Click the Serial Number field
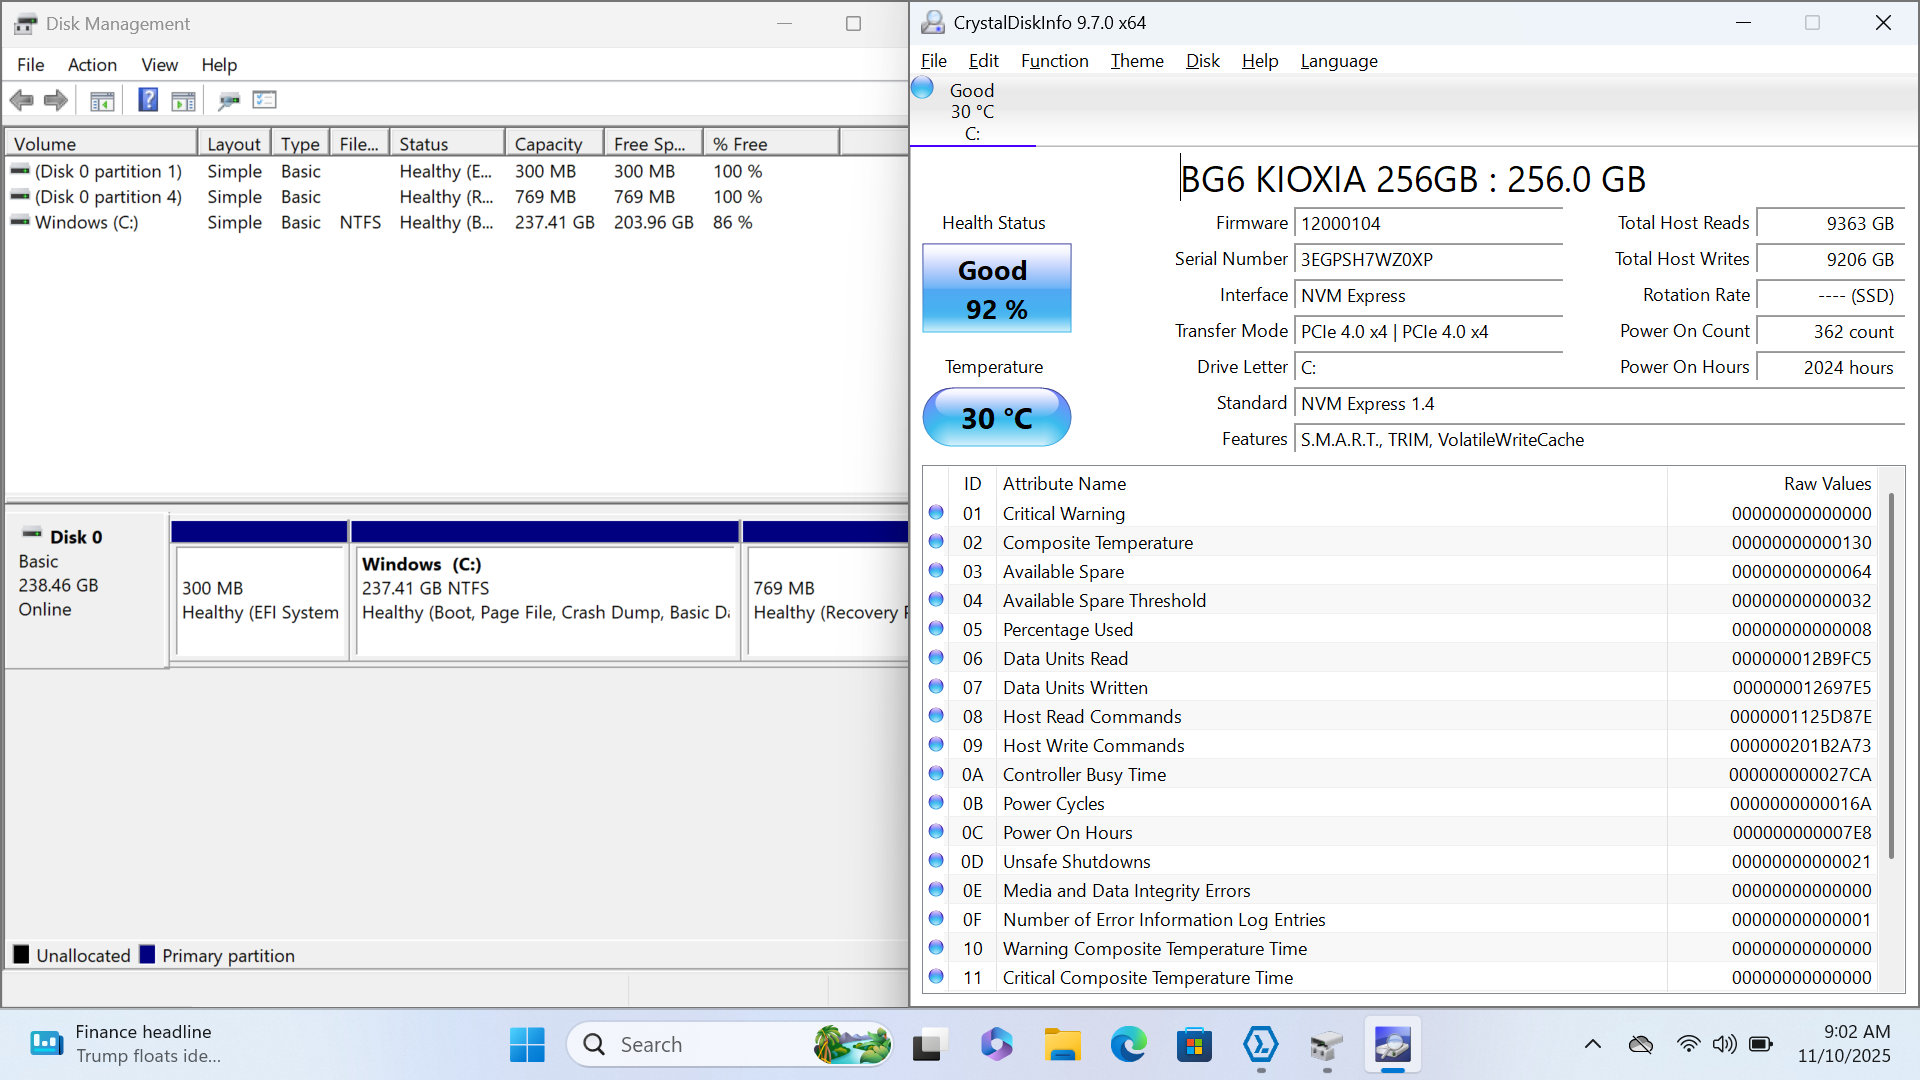 pyautogui.click(x=1427, y=260)
